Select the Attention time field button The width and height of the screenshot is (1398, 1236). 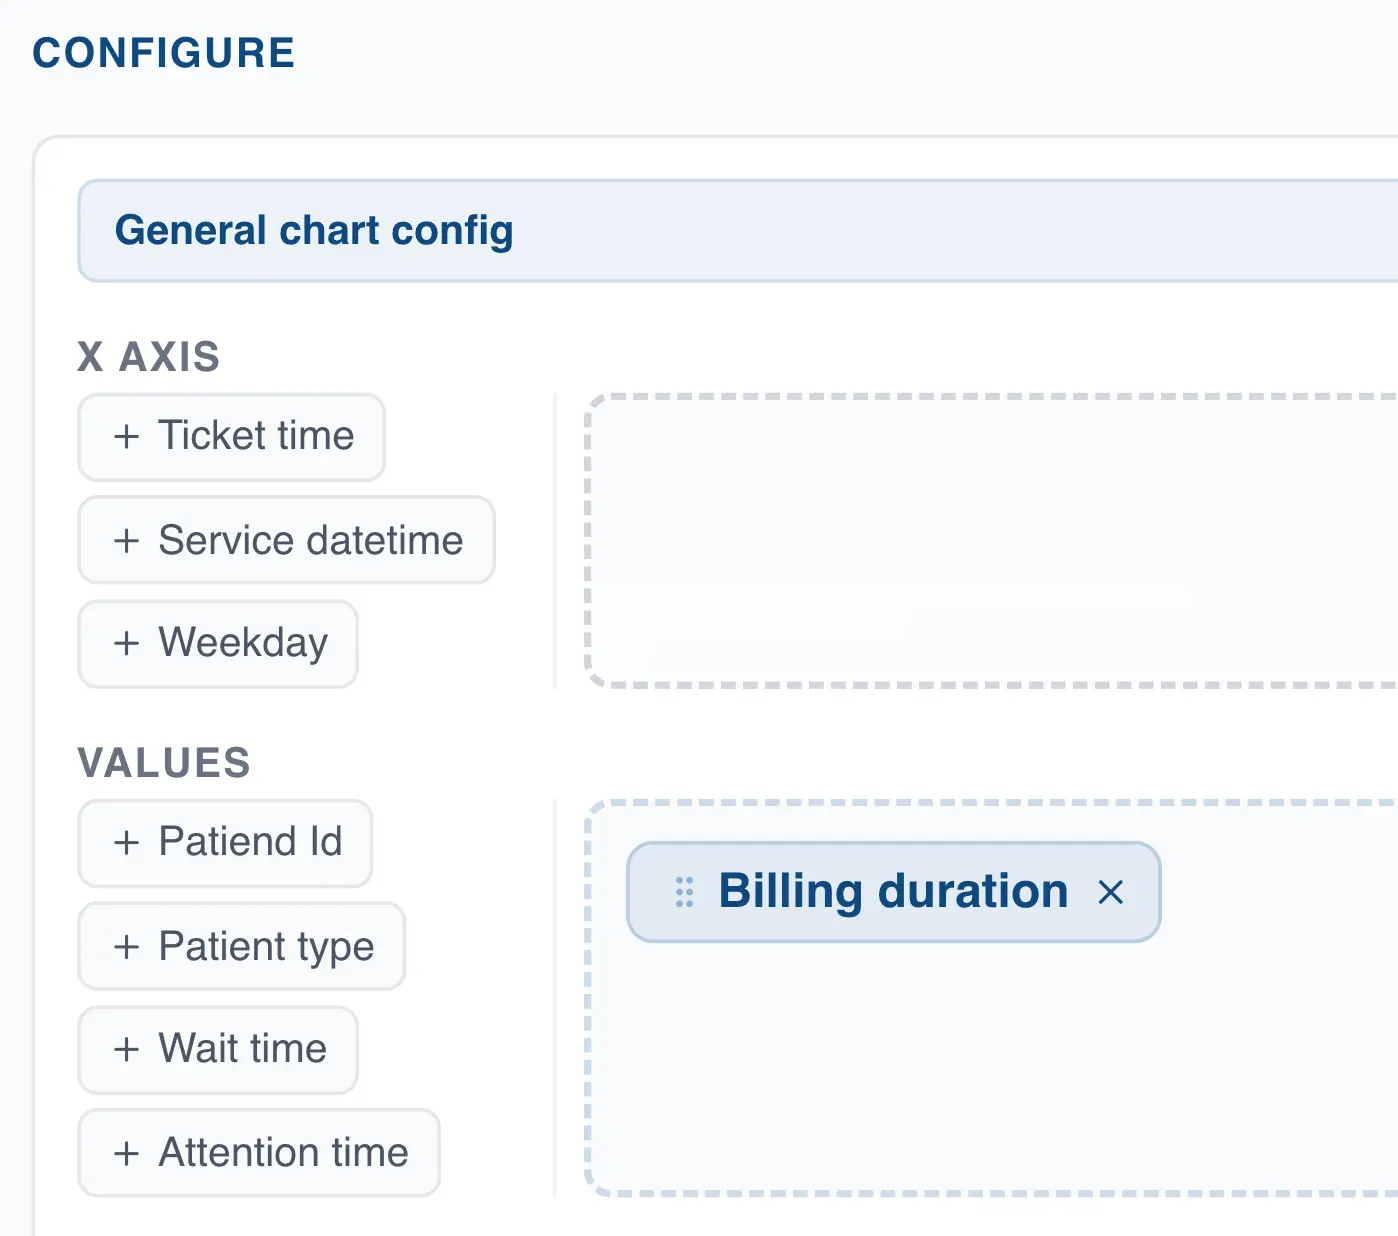point(258,1153)
